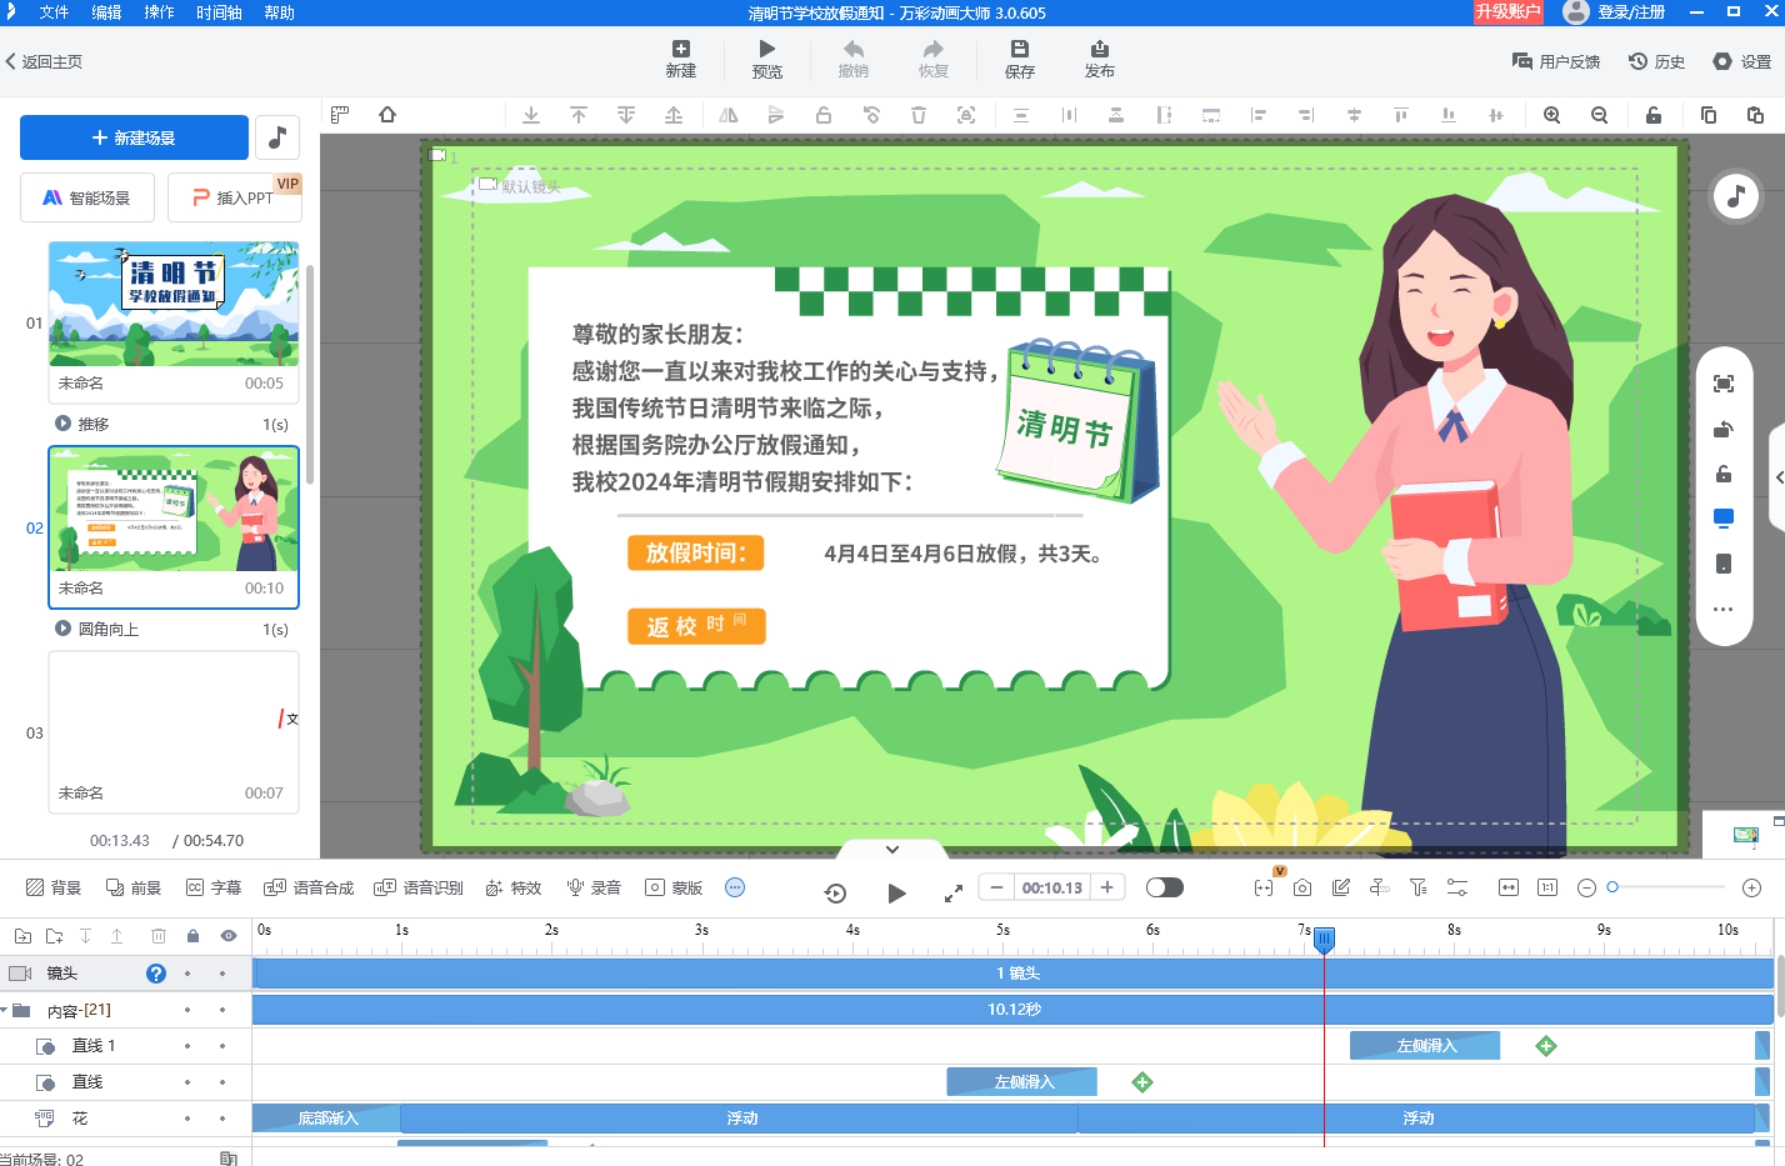Click the 新建 (New) toolbar icon

coord(681,59)
